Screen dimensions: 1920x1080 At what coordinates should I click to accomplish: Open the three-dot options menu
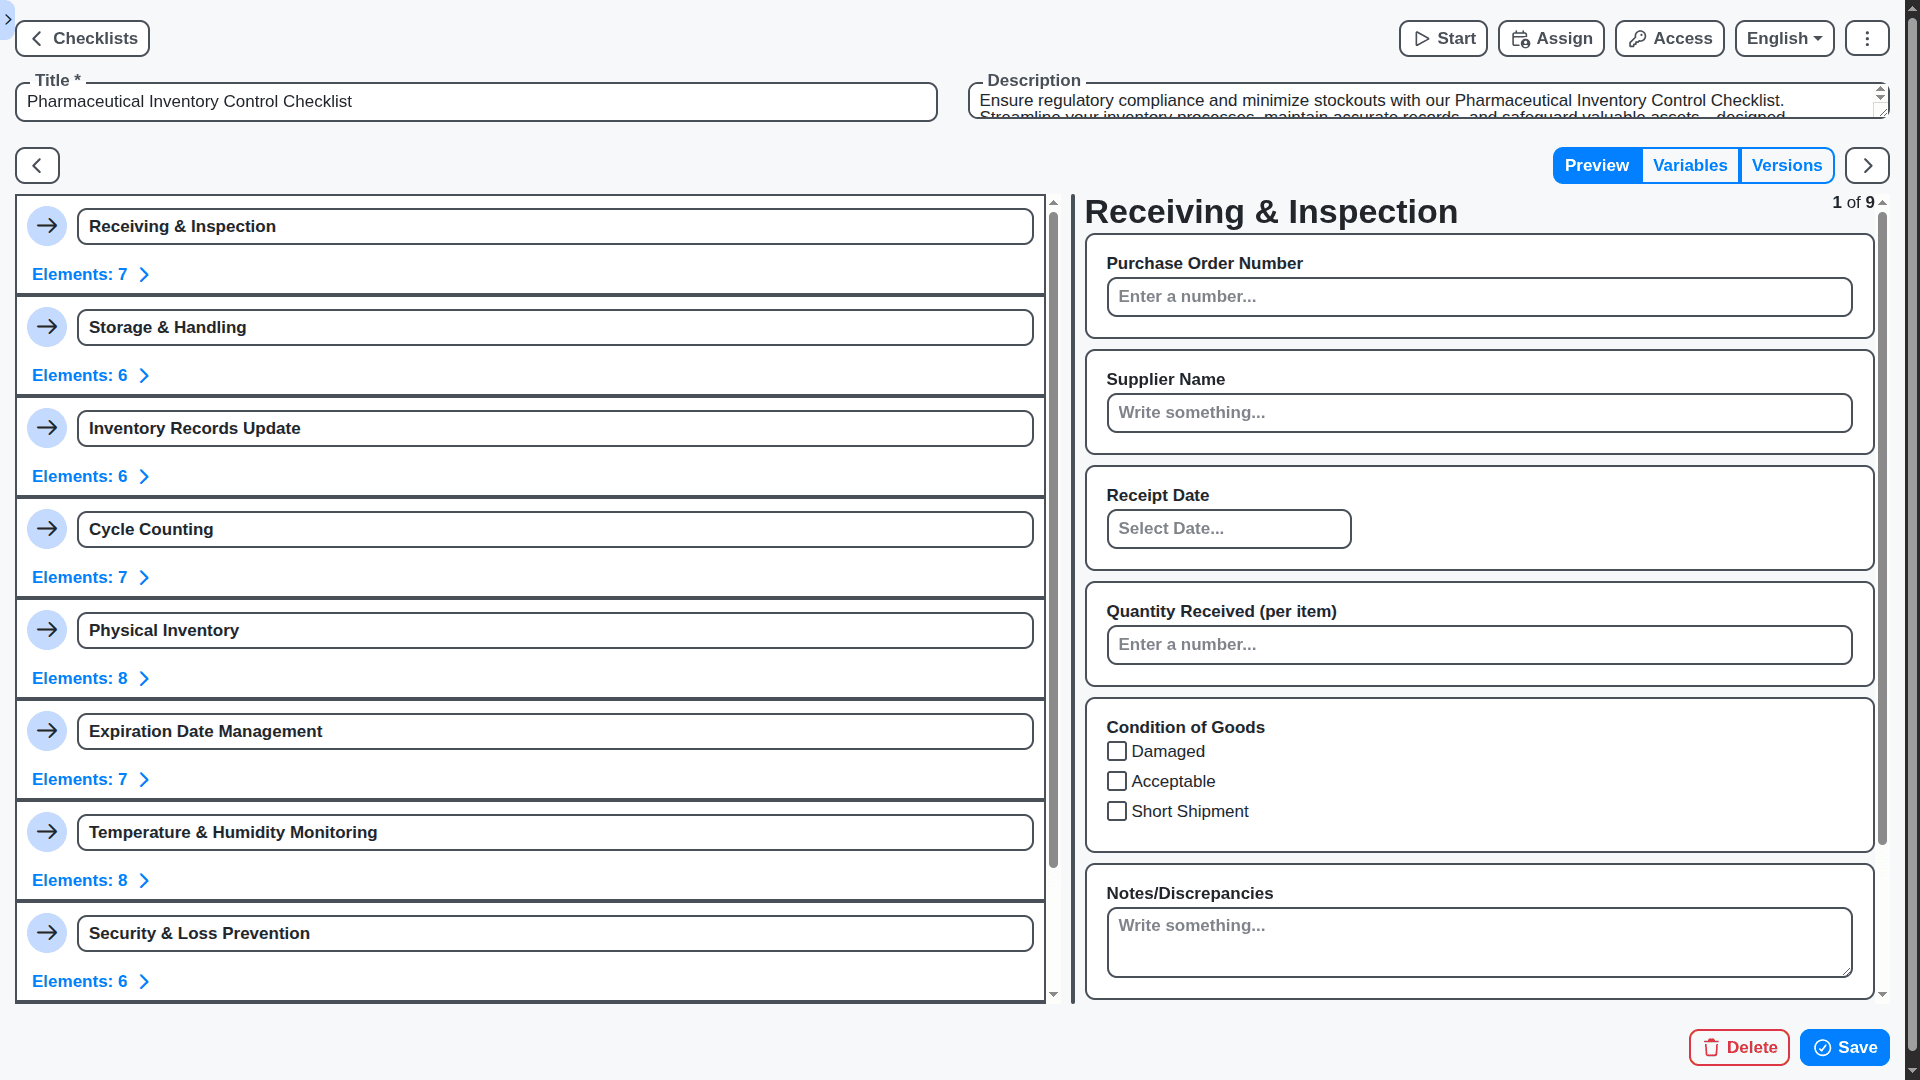pyautogui.click(x=1866, y=38)
